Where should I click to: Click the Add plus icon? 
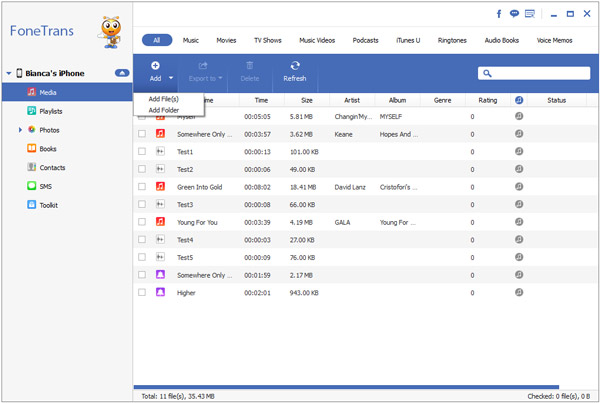point(155,65)
